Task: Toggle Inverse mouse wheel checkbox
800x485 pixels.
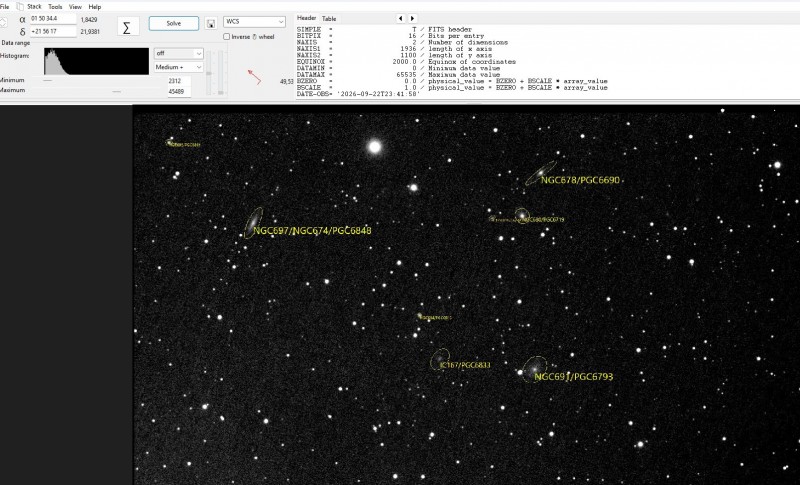Action: point(227,37)
